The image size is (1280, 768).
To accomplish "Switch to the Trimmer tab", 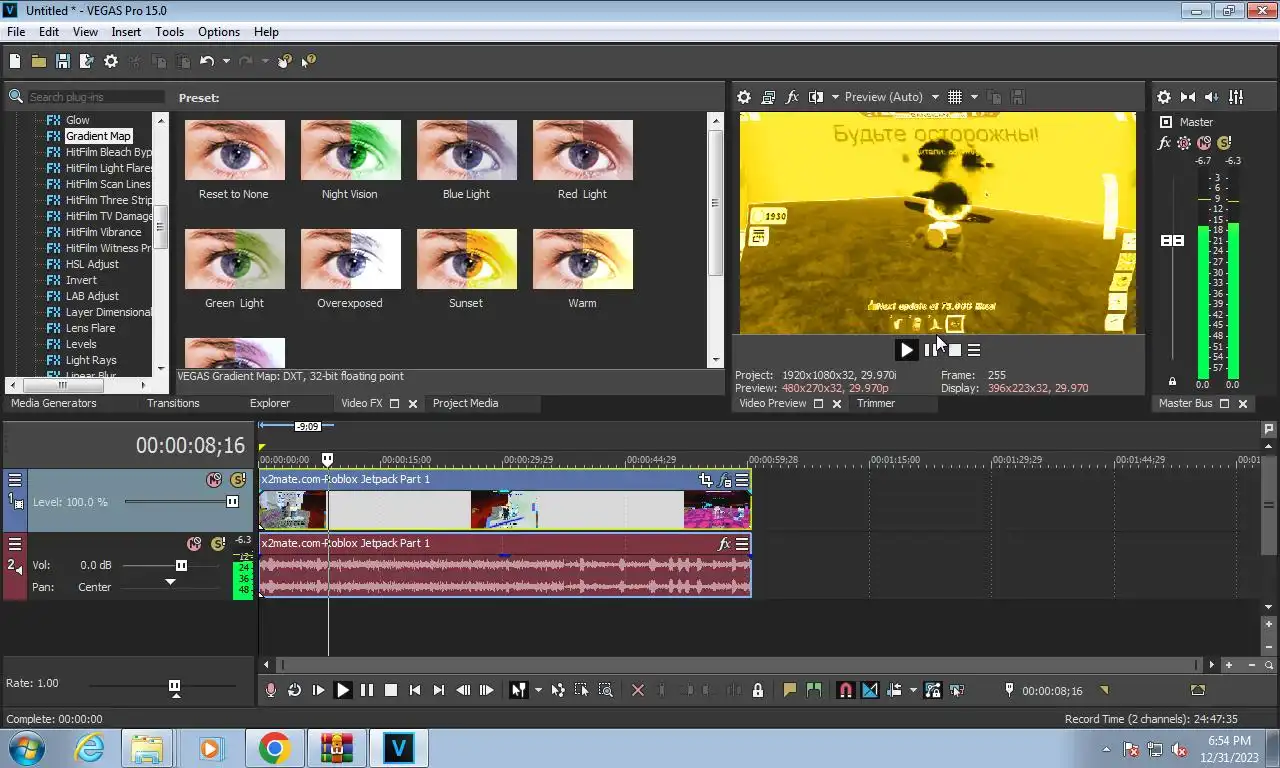I will (x=876, y=403).
